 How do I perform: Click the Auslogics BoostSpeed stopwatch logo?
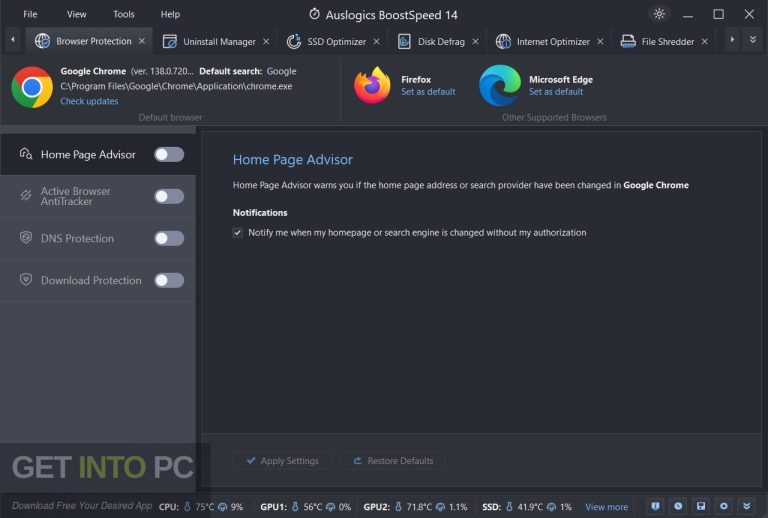pos(314,14)
